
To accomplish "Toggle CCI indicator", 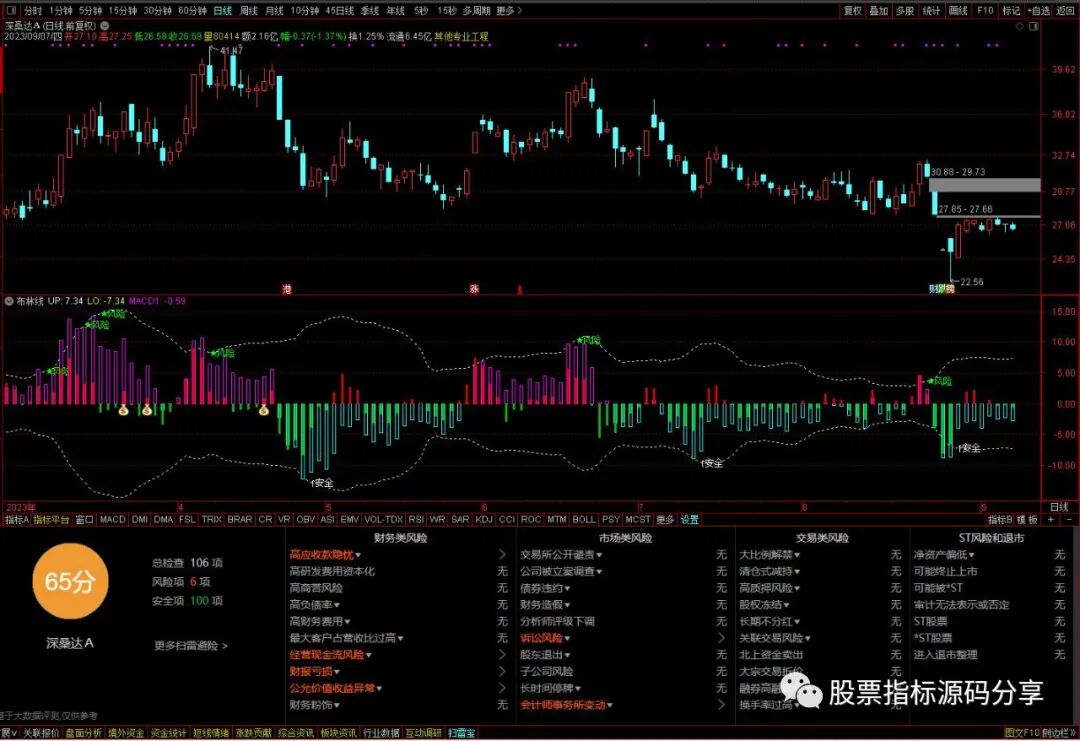I will pos(507,519).
